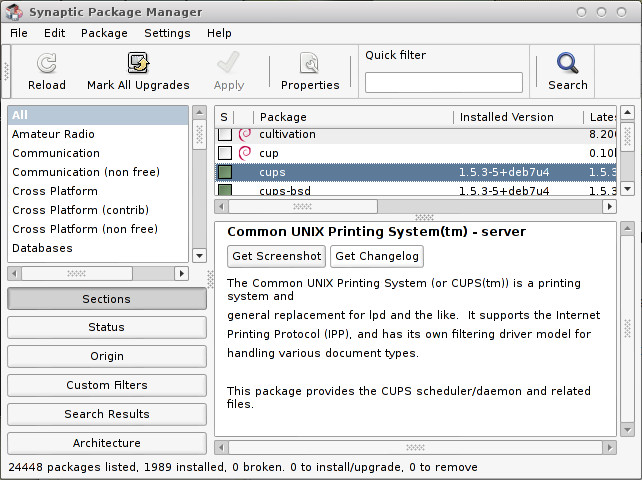Sort by Package column header

(x=353, y=117)
